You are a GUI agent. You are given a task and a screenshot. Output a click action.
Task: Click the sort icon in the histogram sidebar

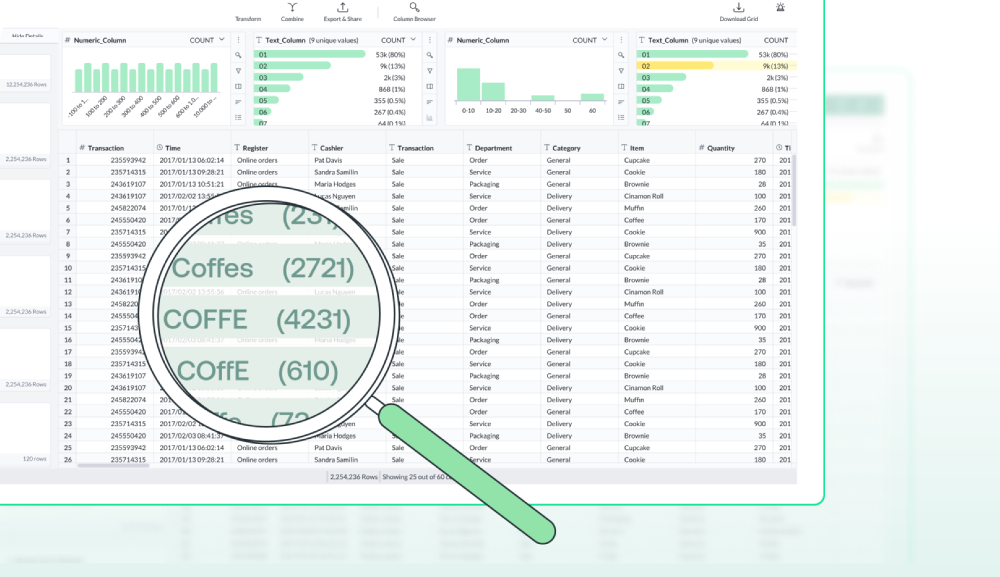tap(238, 101)
